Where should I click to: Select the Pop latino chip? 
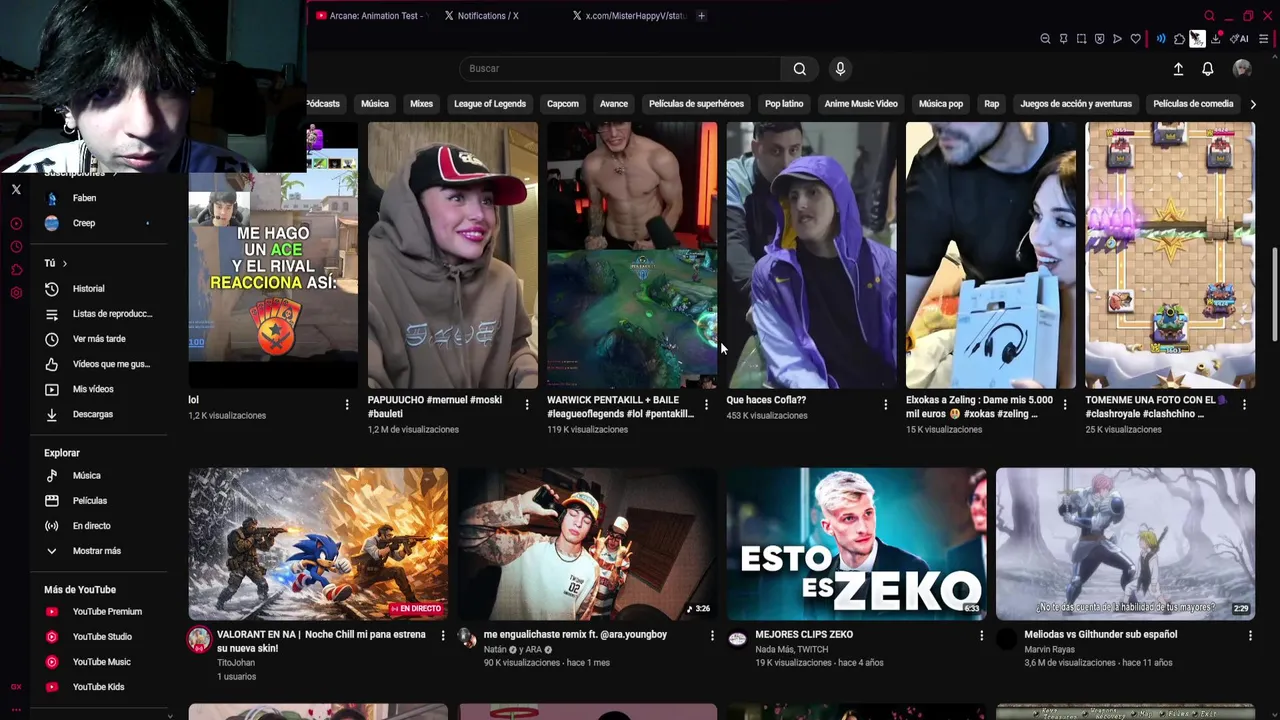tap(784, 104)
